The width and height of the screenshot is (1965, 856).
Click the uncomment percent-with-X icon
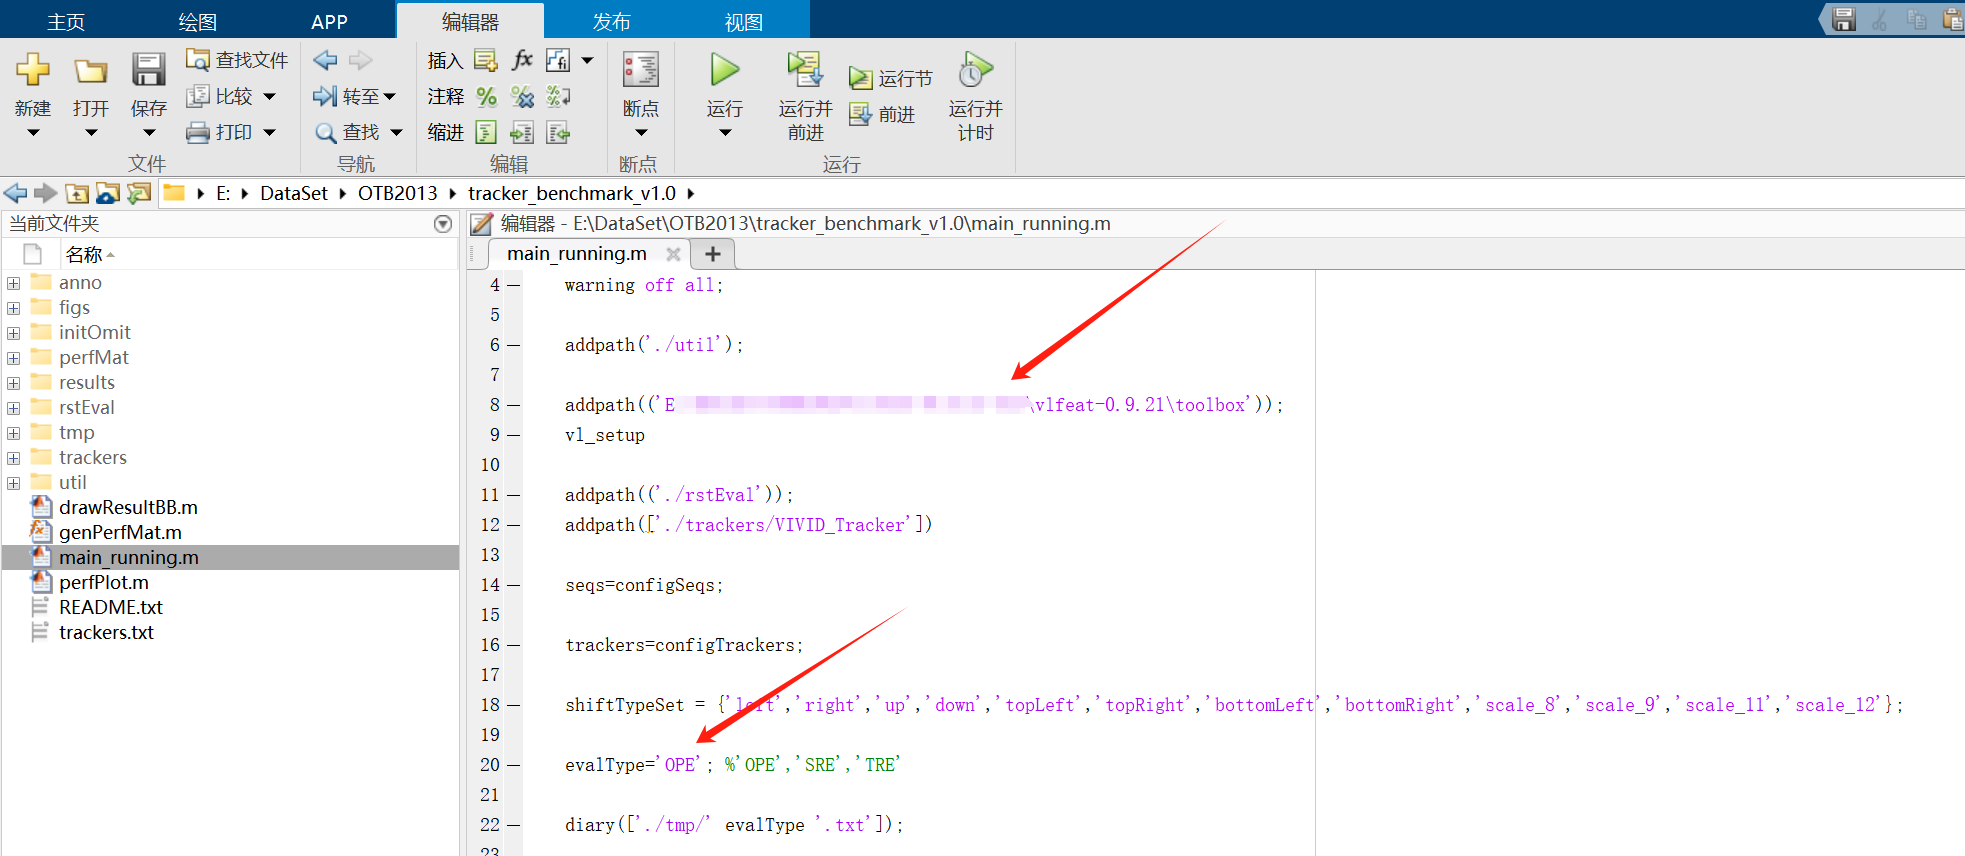[x=522, y=97]
